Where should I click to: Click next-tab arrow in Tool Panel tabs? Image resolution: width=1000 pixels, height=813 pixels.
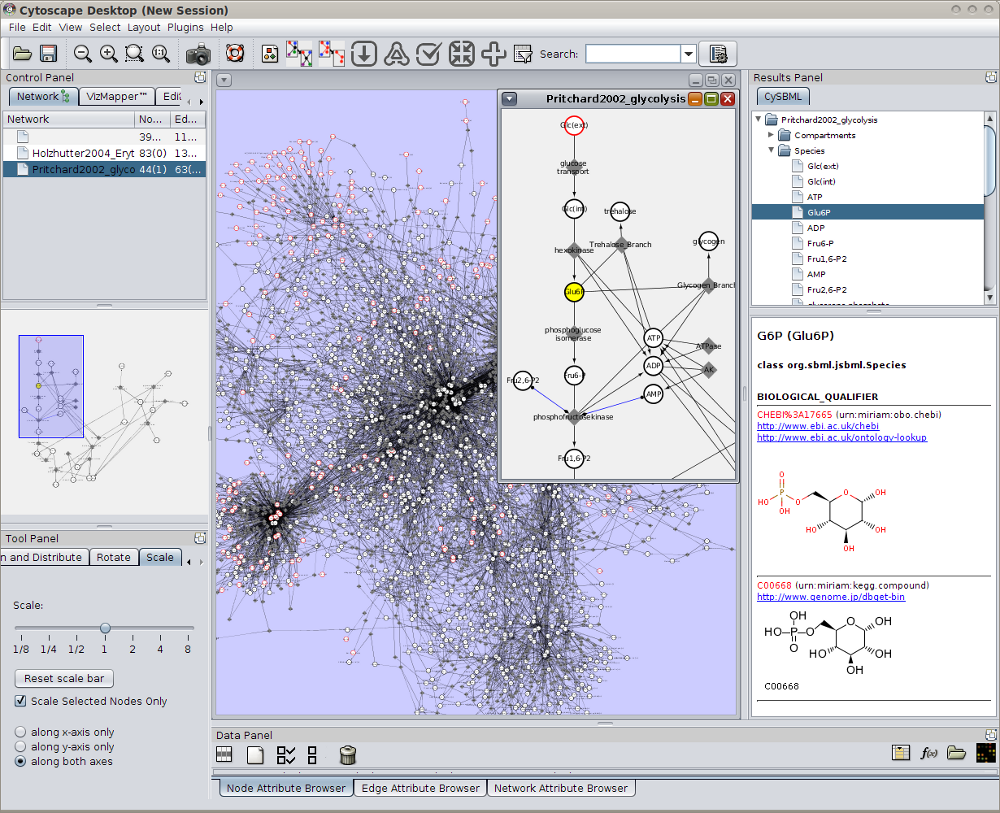[202, 562]
